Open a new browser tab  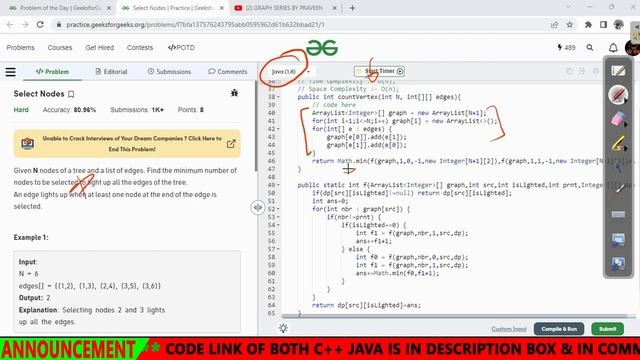[352, 8]
